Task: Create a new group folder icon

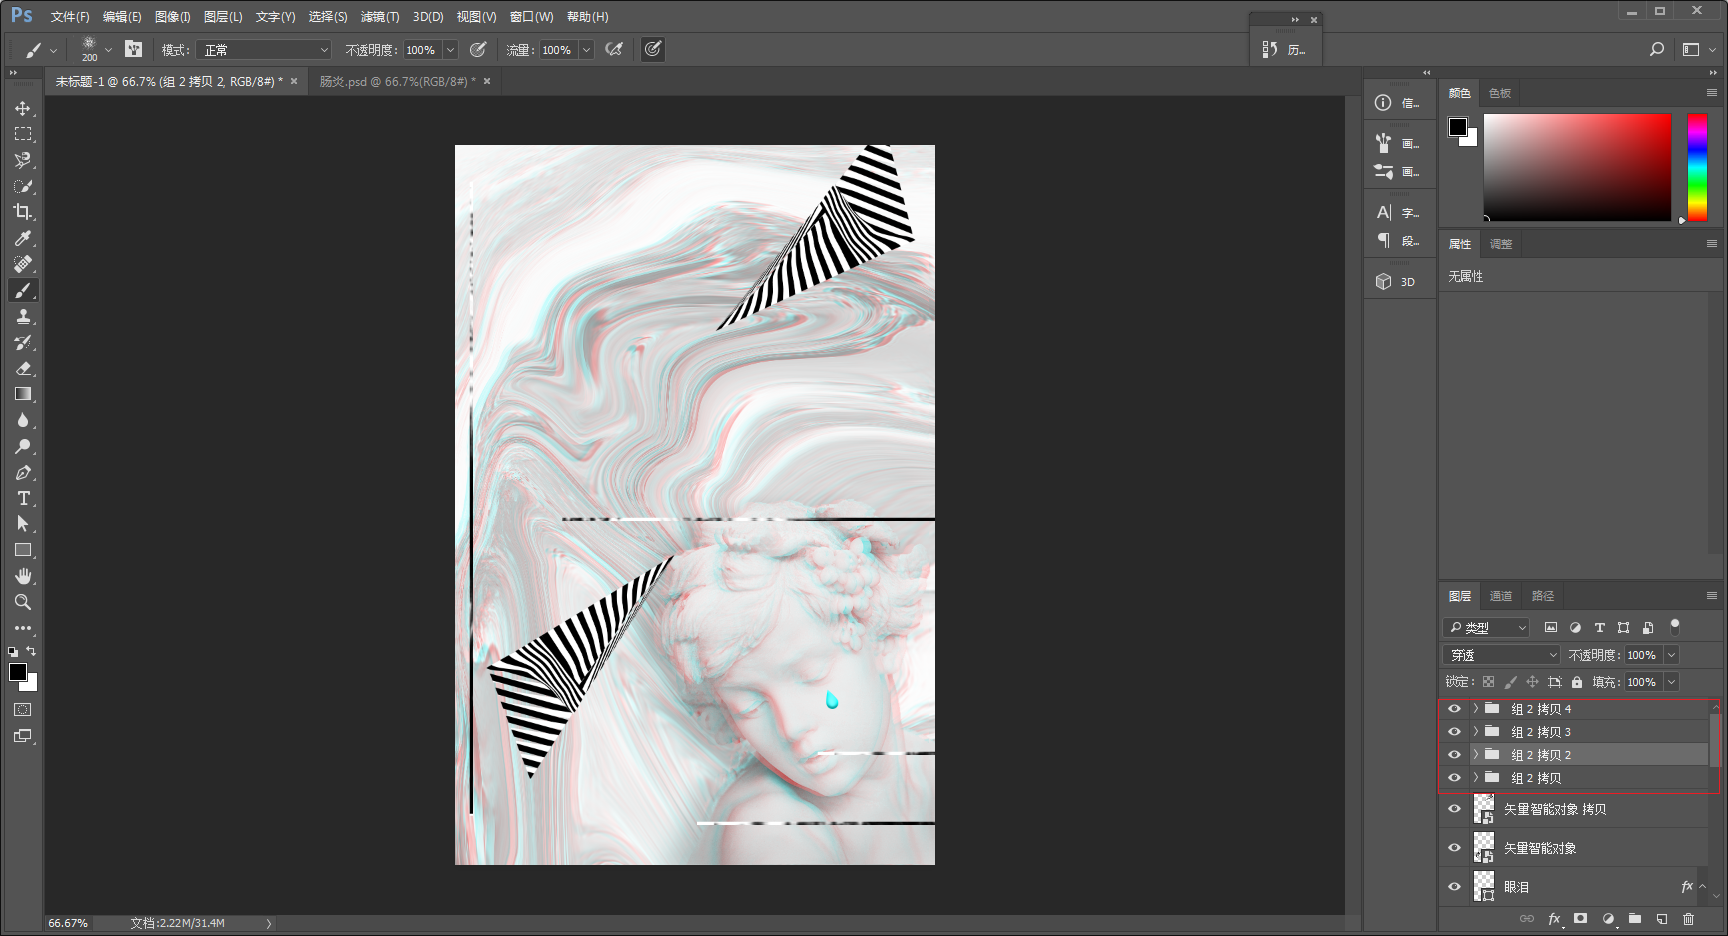Action: coord(1635,919)
